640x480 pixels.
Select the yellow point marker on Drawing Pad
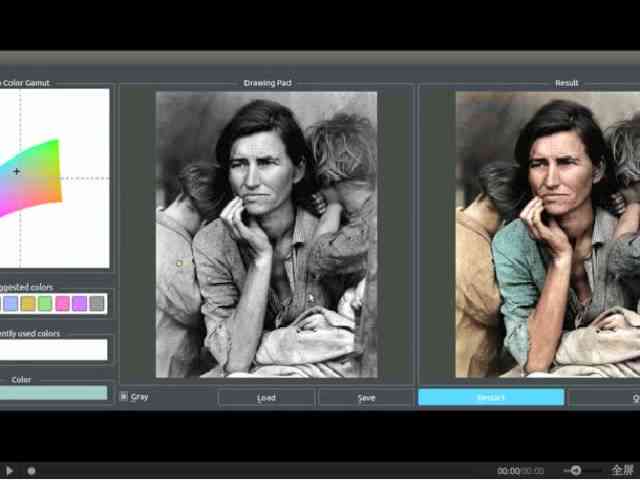[x=179, y=264]
